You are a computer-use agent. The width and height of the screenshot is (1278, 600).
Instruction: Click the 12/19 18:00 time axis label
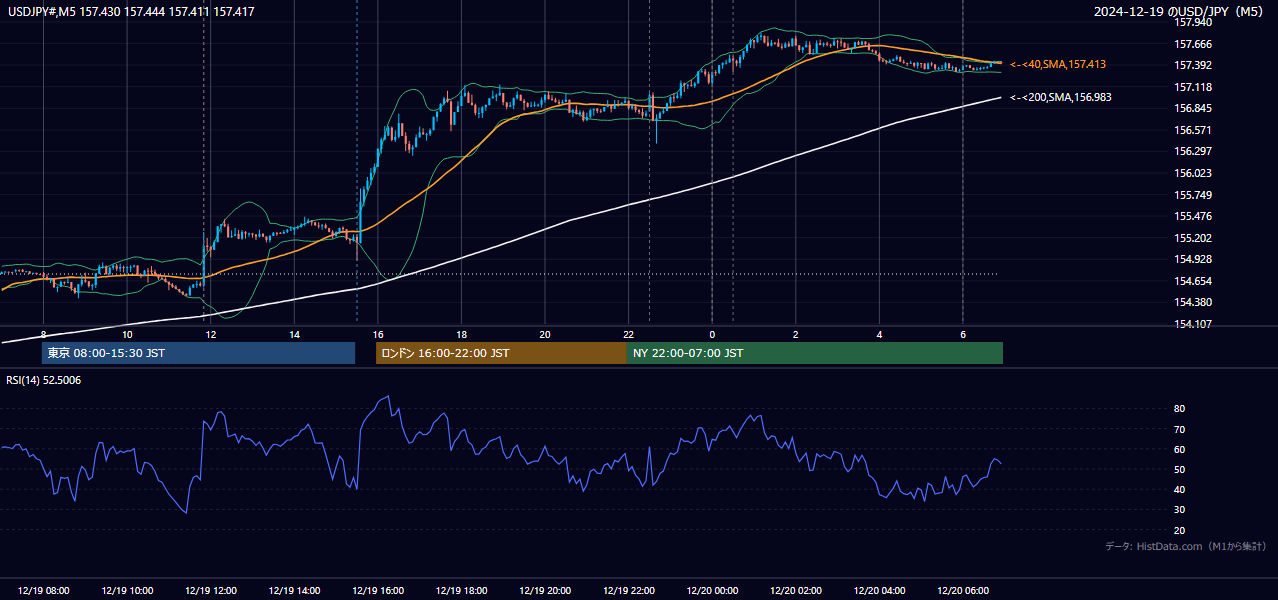pos(461,591)
